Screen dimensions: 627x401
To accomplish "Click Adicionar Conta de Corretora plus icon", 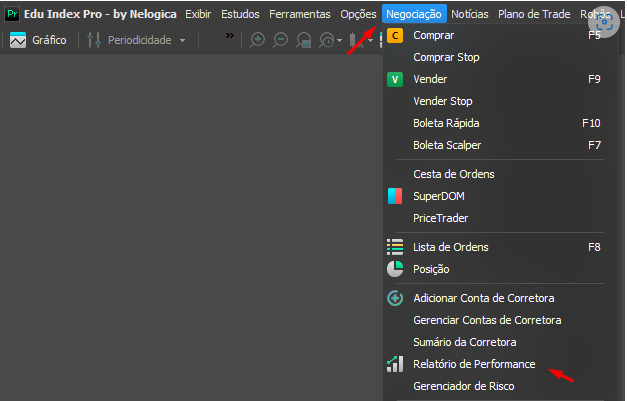I will tap(395, 298).
